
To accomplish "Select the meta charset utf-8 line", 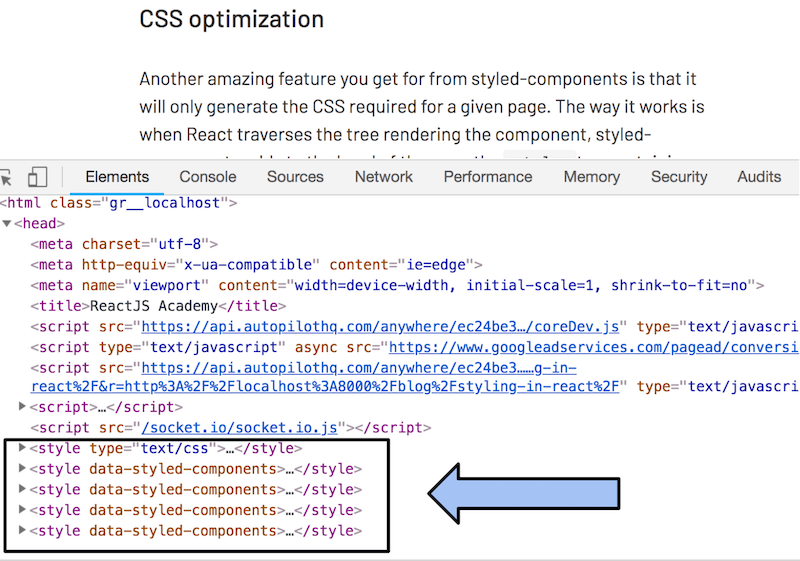I will point(124,244).
